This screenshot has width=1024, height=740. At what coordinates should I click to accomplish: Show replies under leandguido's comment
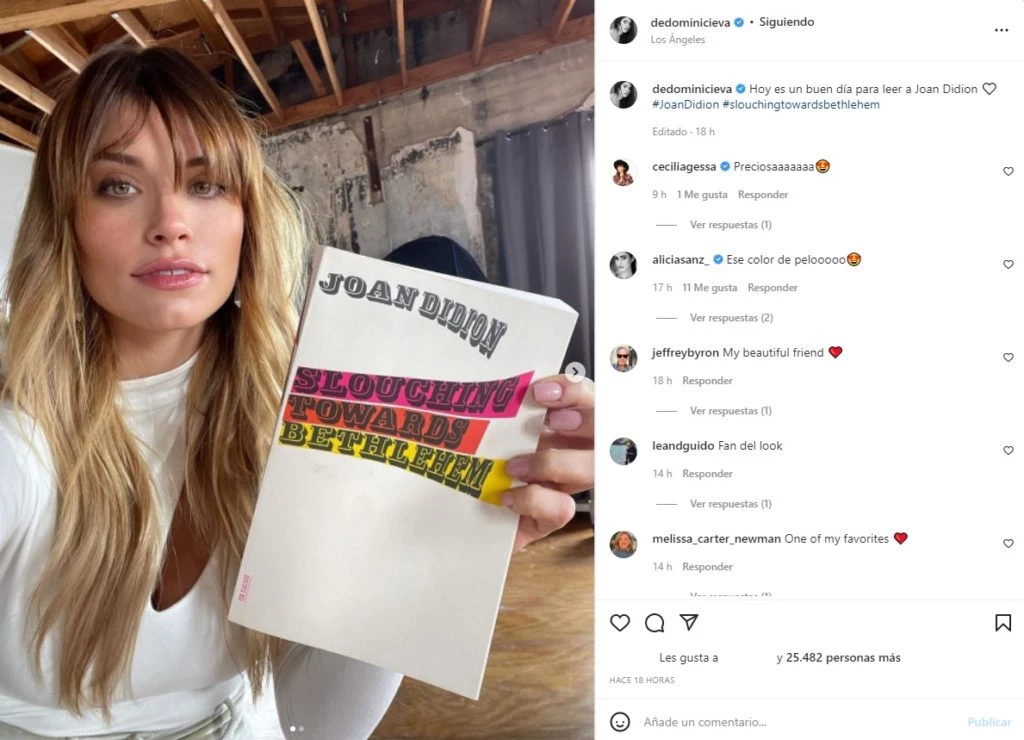[730, 504]
